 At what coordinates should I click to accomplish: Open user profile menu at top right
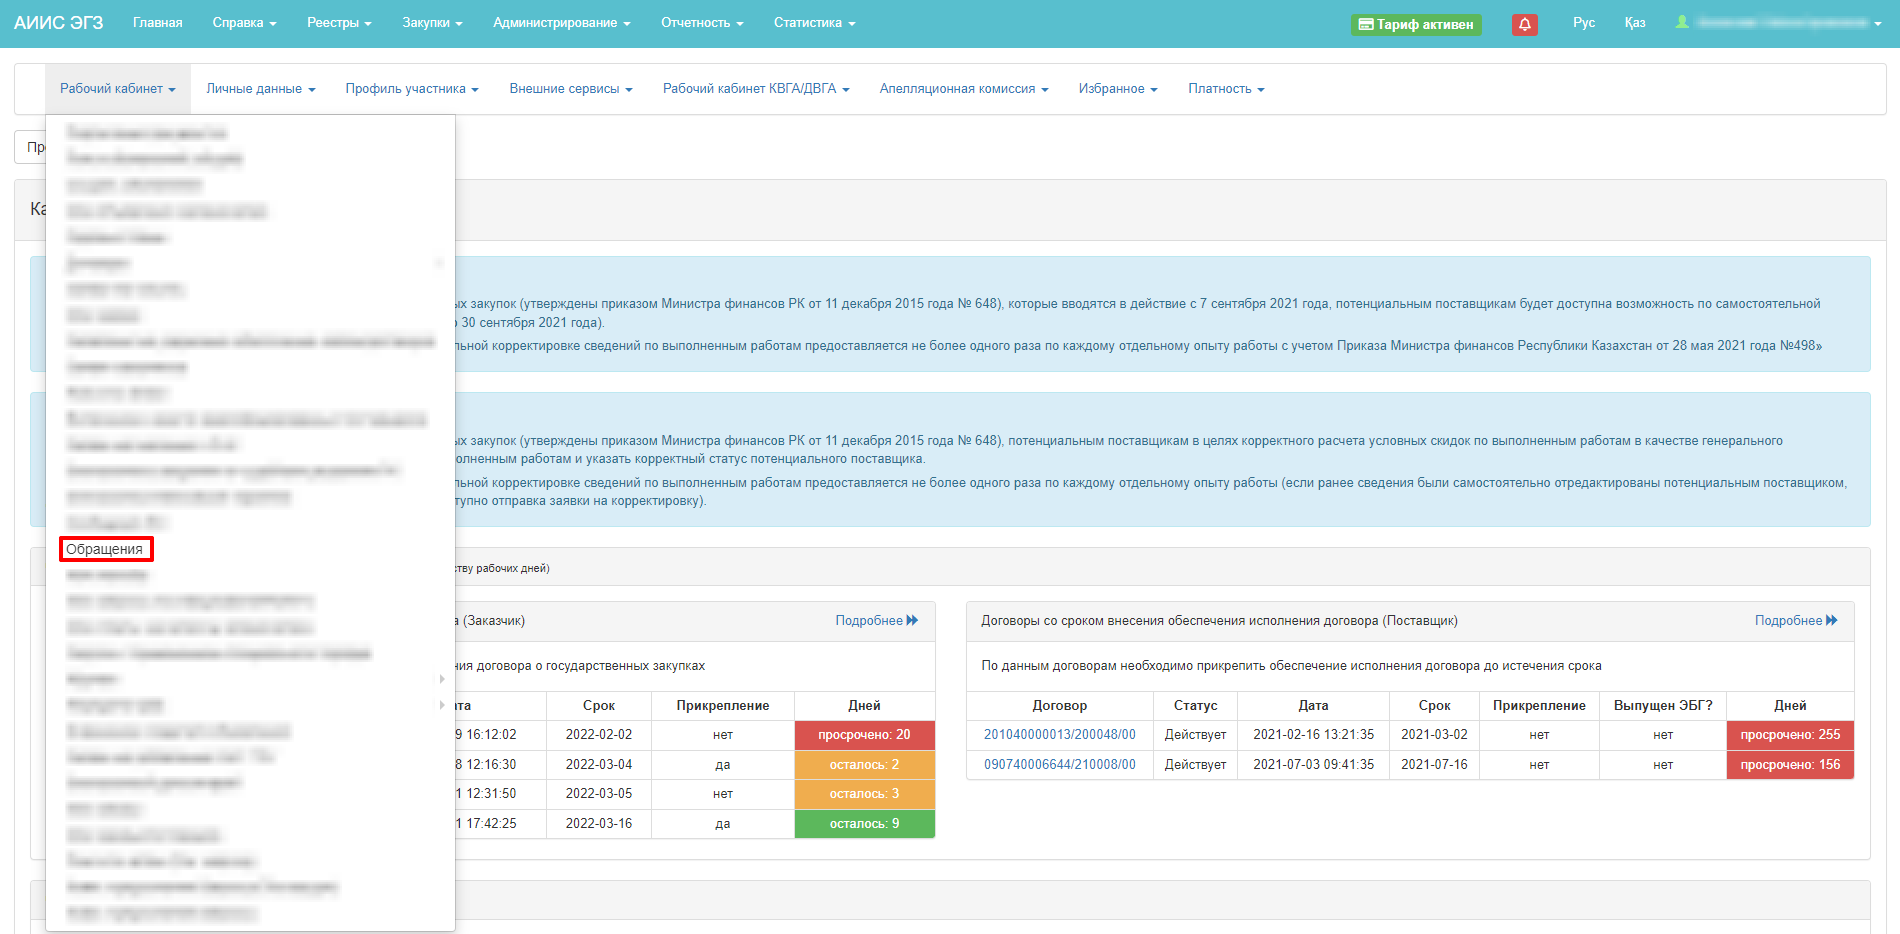tap(1778, 23)
